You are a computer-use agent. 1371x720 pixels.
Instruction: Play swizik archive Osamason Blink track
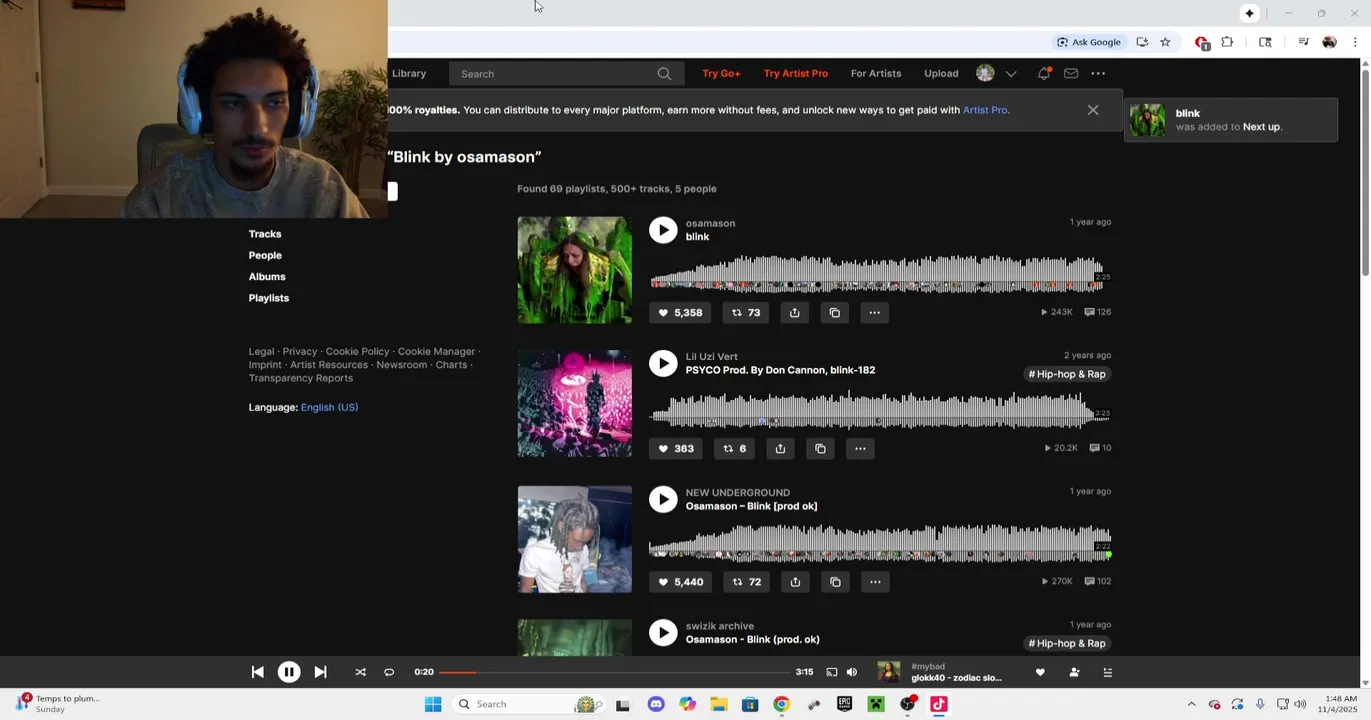(663, 632)
